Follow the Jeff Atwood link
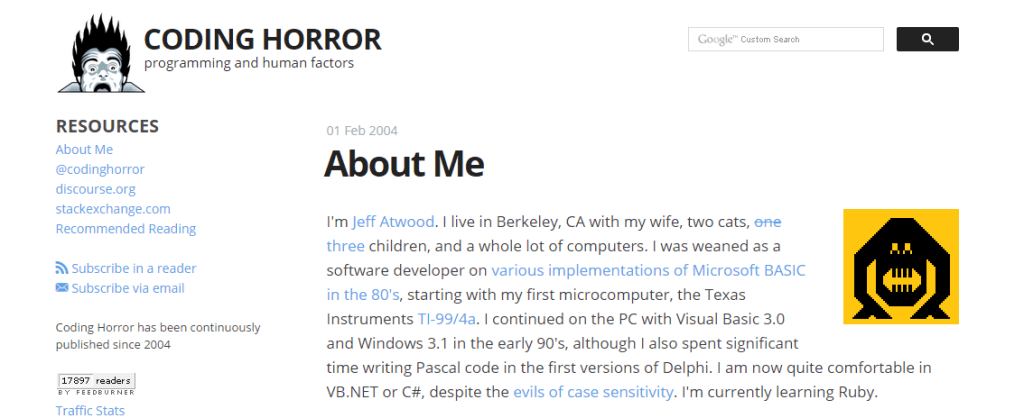Viewport: 1024px width, 418px height. tap(392, 221)
